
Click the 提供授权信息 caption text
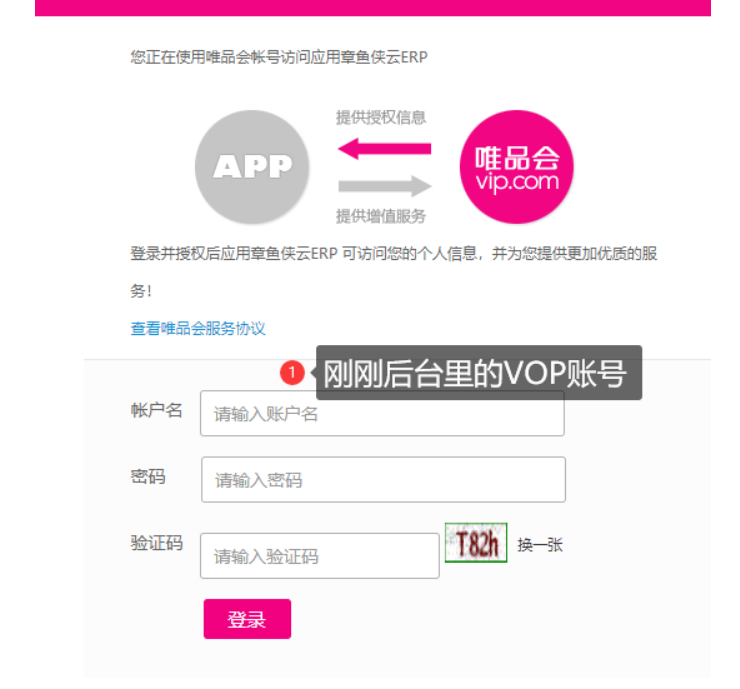pyautogui.click(x=381, y=118)
